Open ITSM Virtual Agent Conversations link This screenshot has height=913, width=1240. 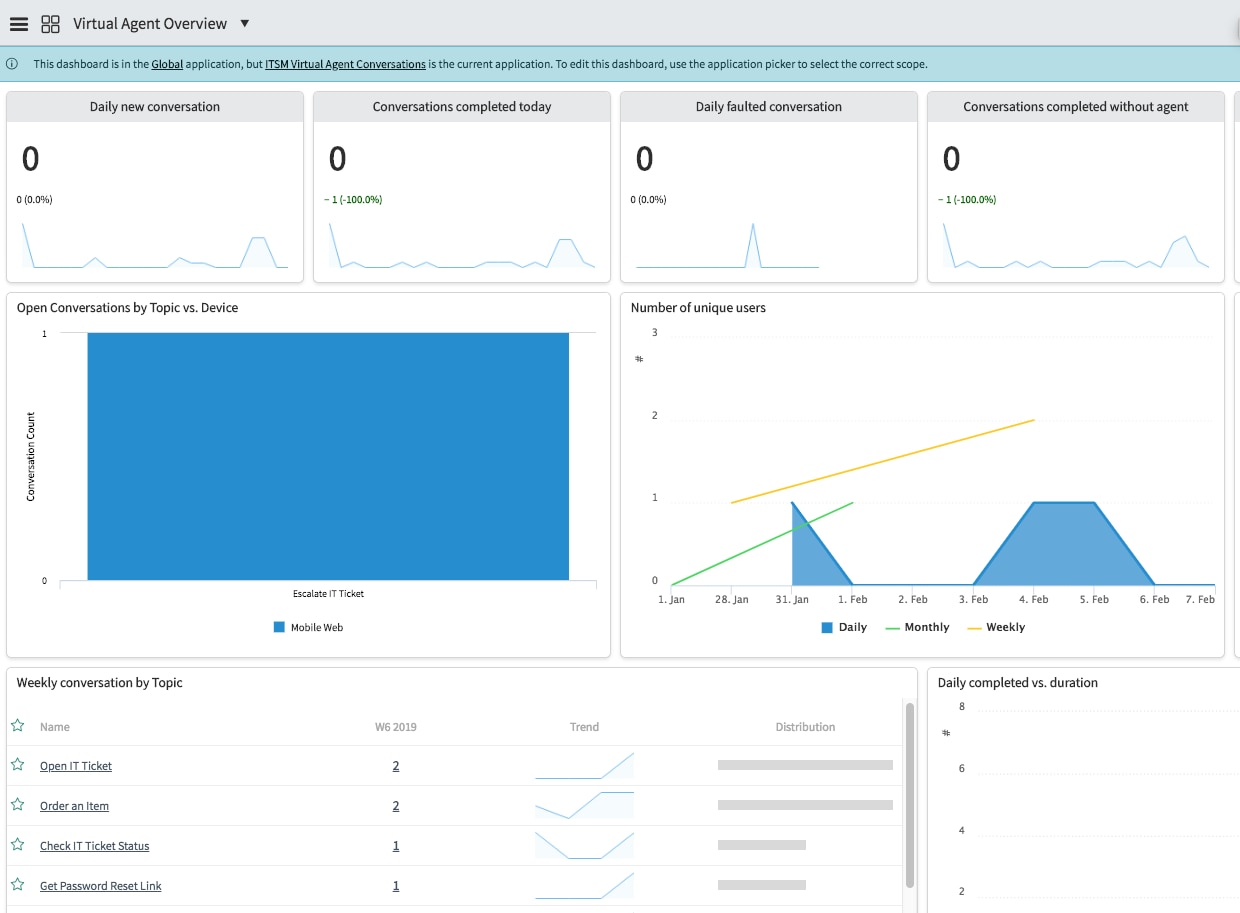pos(345,64)
